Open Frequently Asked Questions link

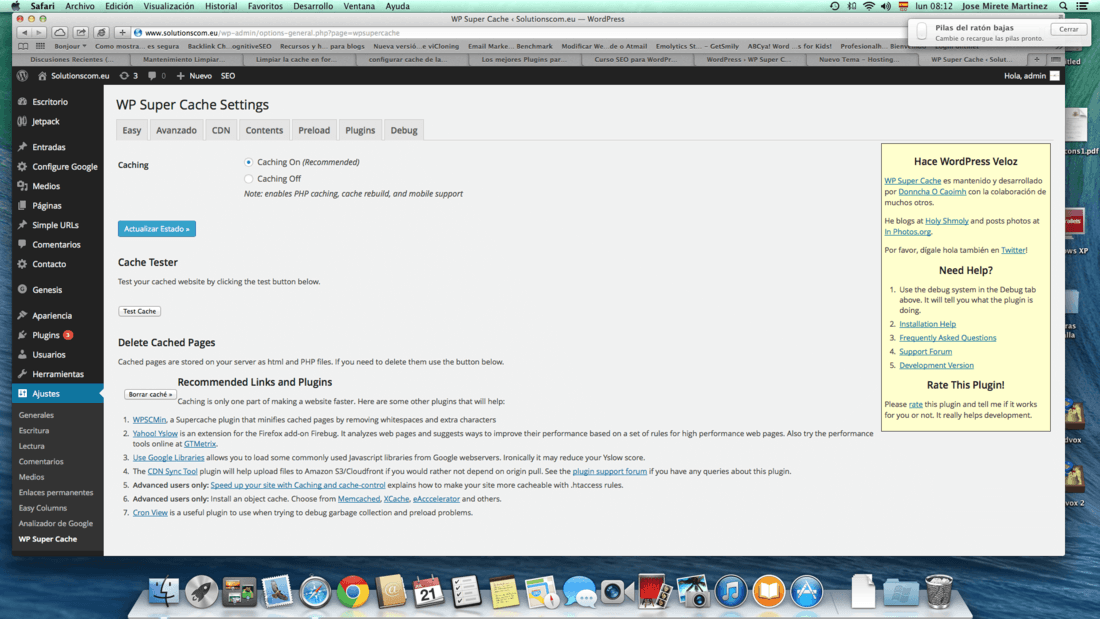tap(948, 338)
